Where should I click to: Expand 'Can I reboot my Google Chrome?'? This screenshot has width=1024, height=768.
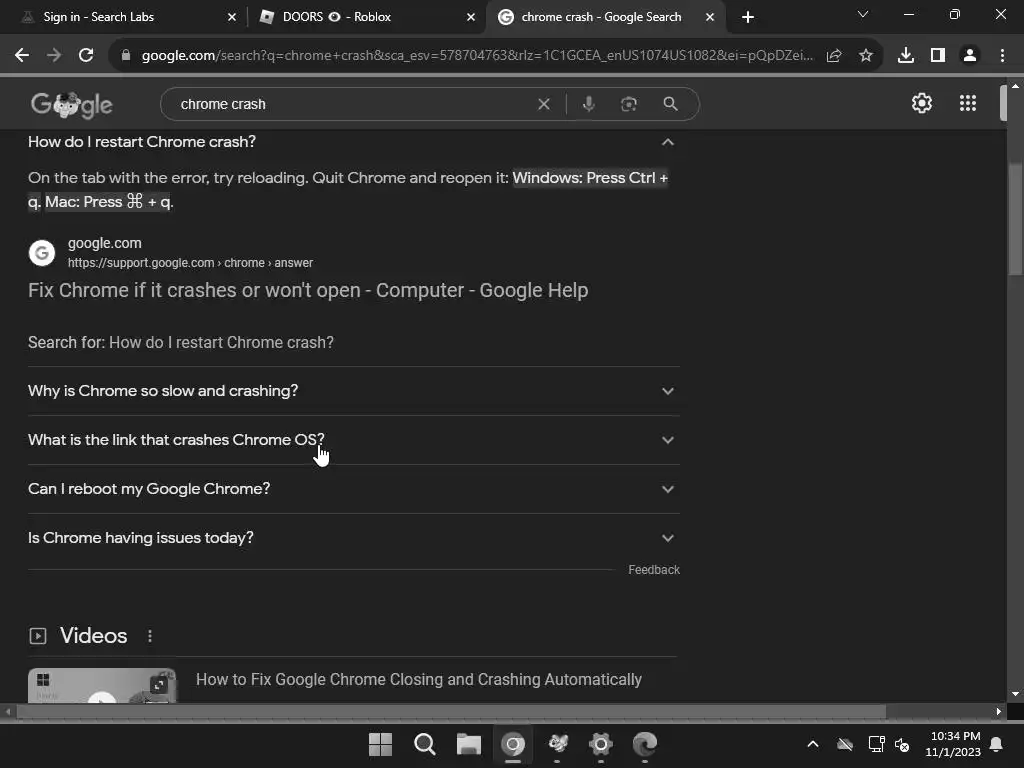coord(354,488)
